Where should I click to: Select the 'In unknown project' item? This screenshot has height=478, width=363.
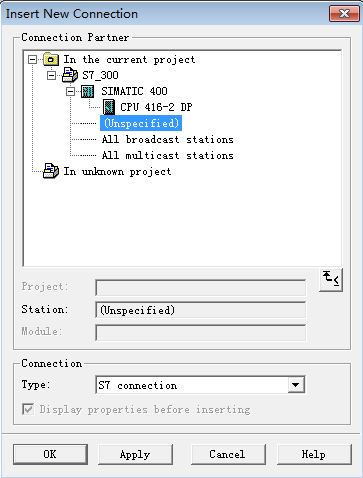click(117, 171)
